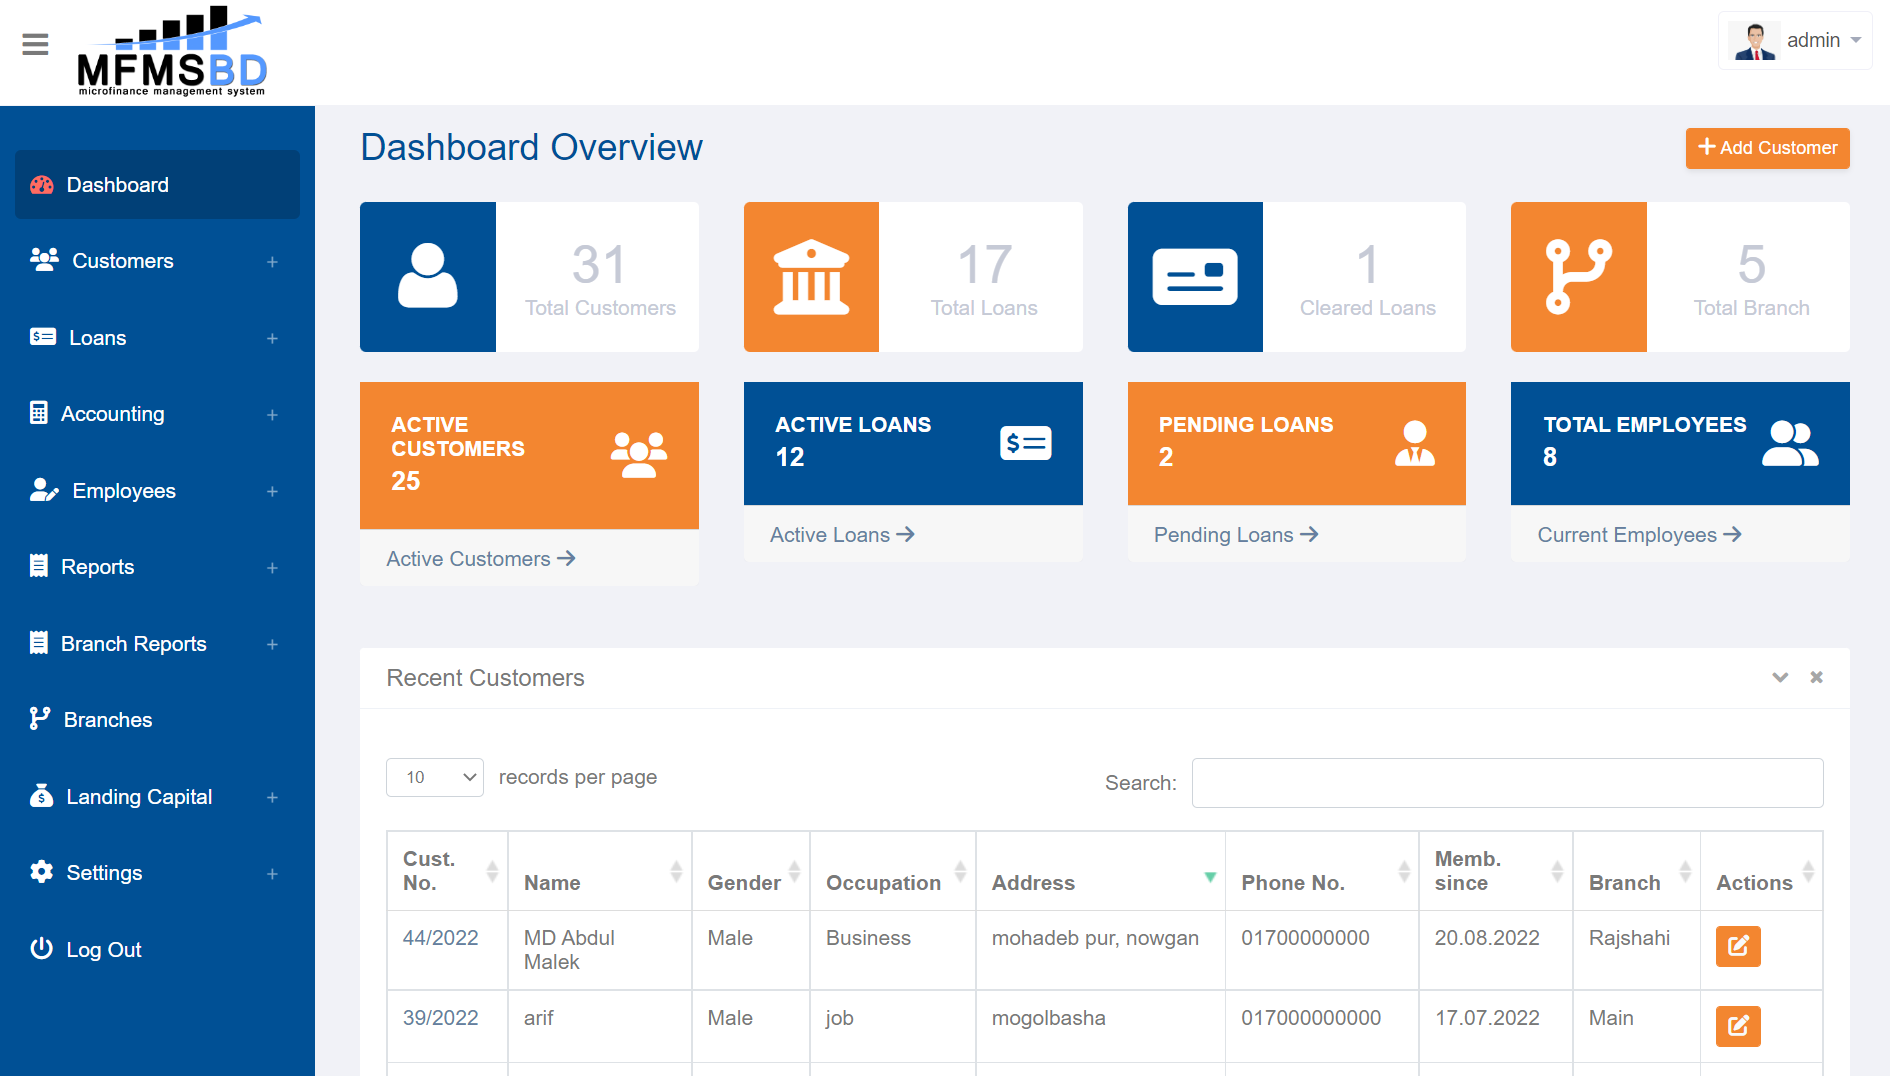Sort table by Address column
Image resolution: width=1890 pixels, height=1076 pixels.
click(1101, 871)
